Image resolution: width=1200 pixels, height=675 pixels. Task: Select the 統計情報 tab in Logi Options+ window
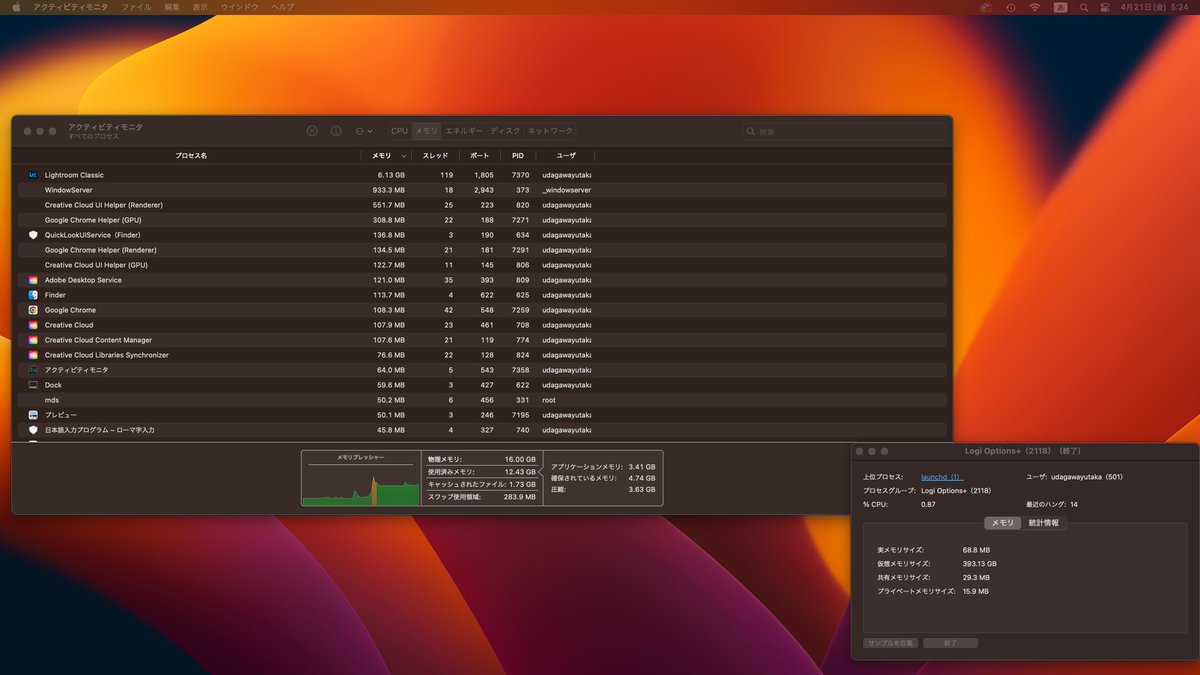tap(1043, 523)
